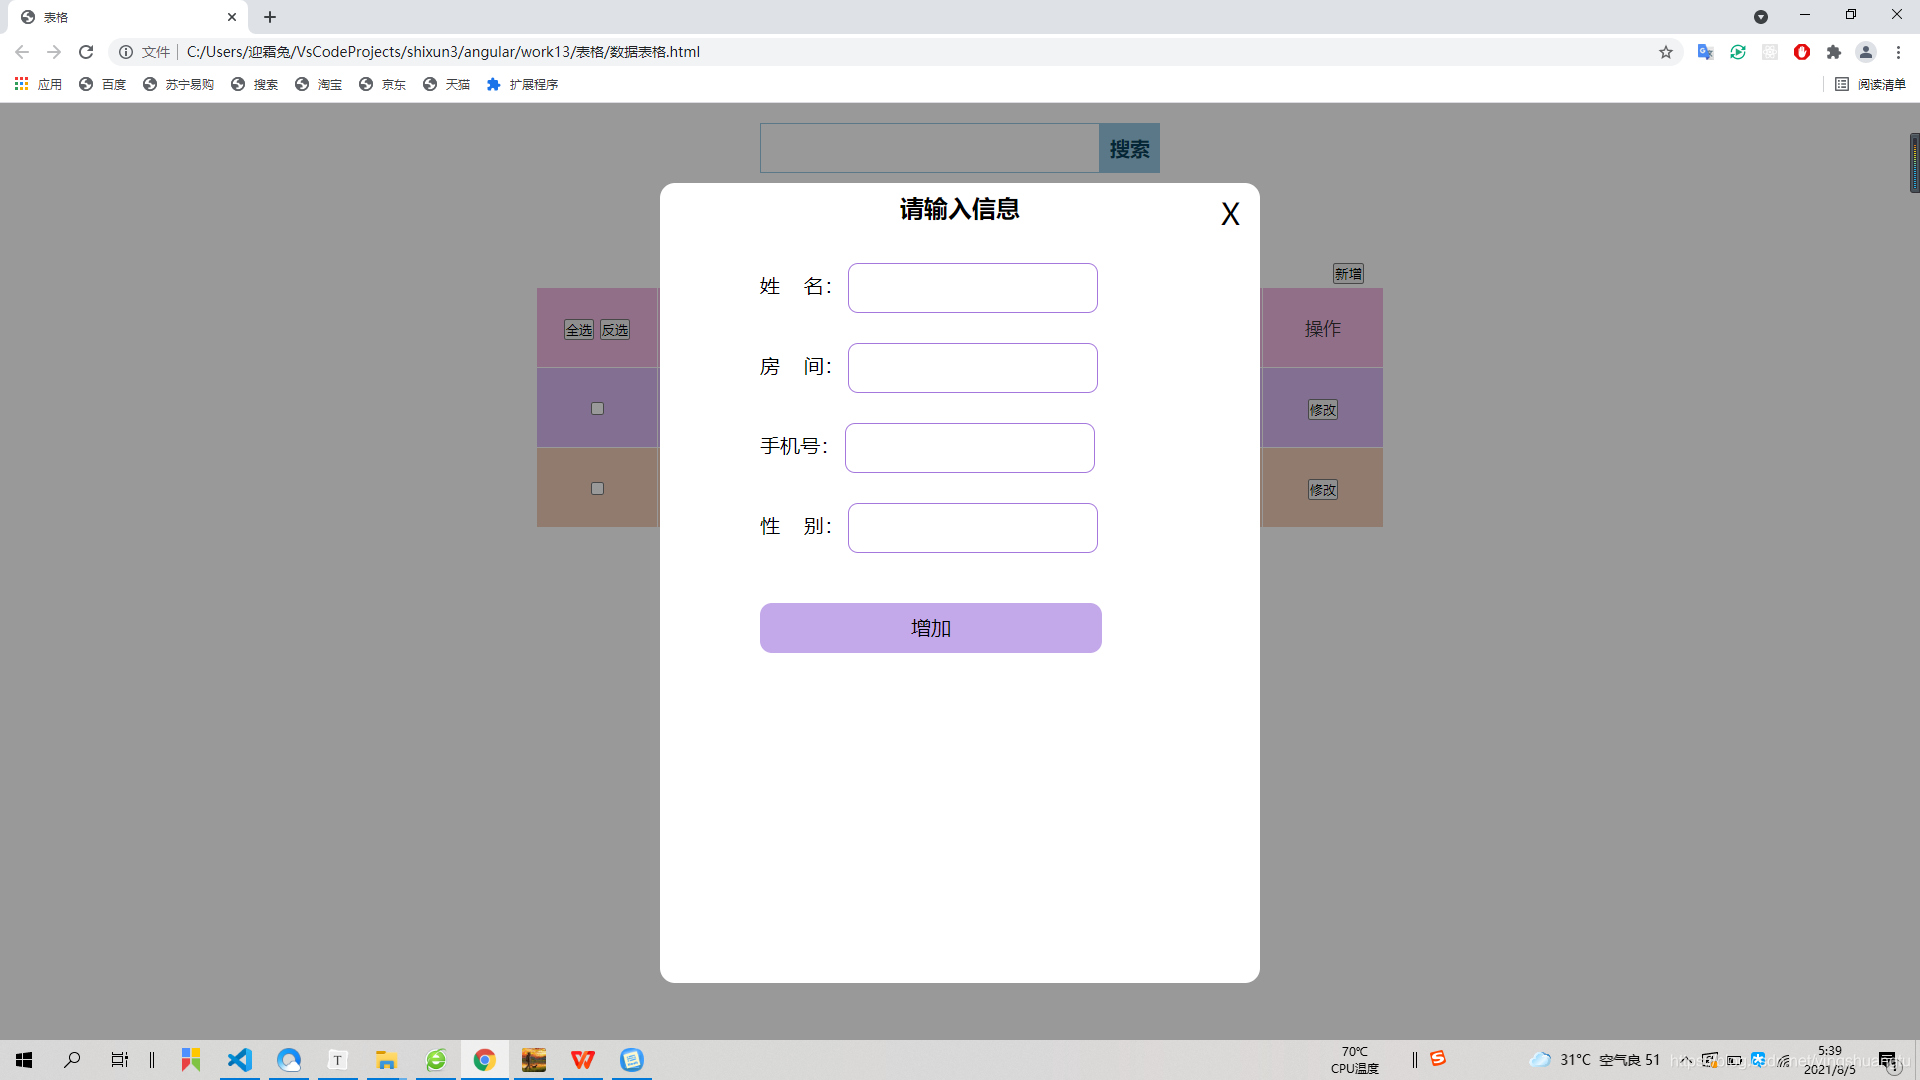Open the Windows Start menu
Image resolution: width=1920 pixels, height=1080 pixels.
[x=23, y=1060]
